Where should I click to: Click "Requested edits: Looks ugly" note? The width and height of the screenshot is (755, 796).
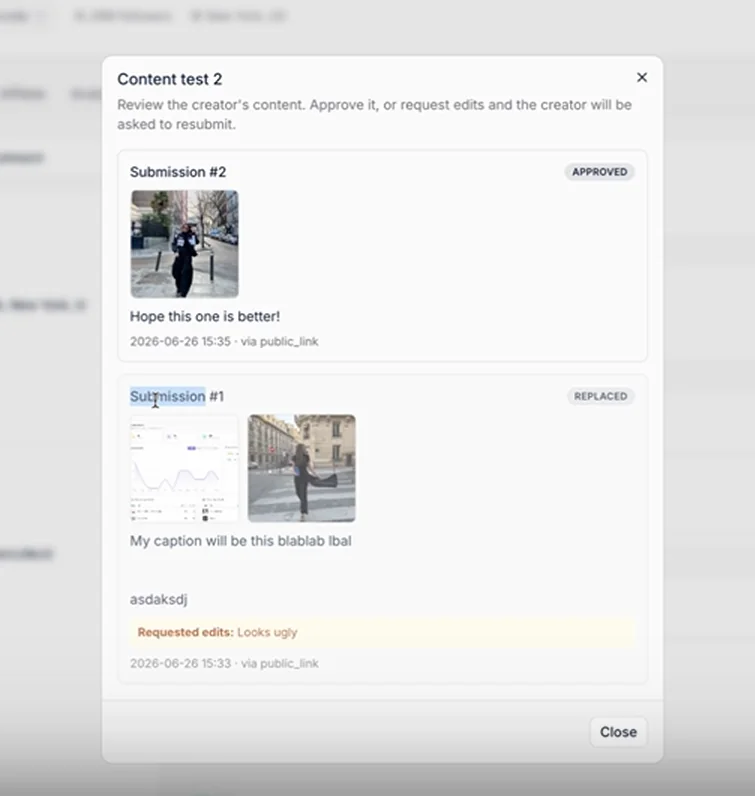[x=382, y=632]
